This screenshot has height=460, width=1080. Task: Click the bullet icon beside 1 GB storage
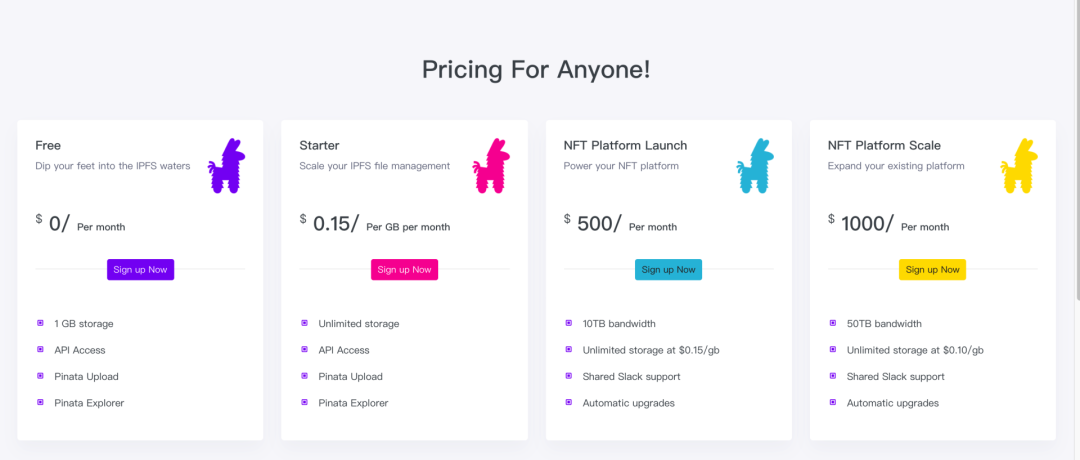[x=41, y=323]
